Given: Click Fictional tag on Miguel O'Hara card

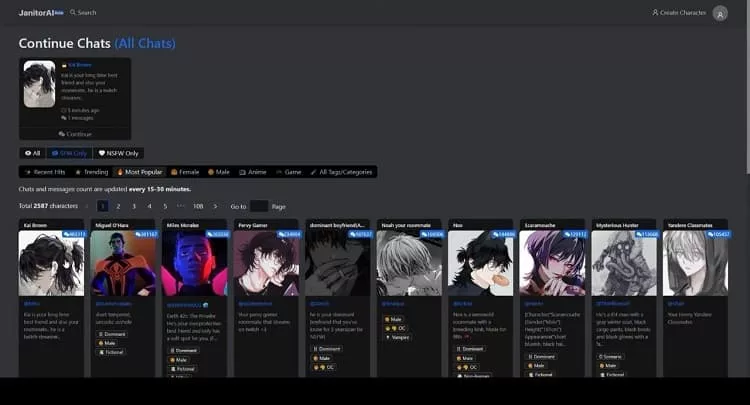Looking at the screenshot, I should point(111,352).
